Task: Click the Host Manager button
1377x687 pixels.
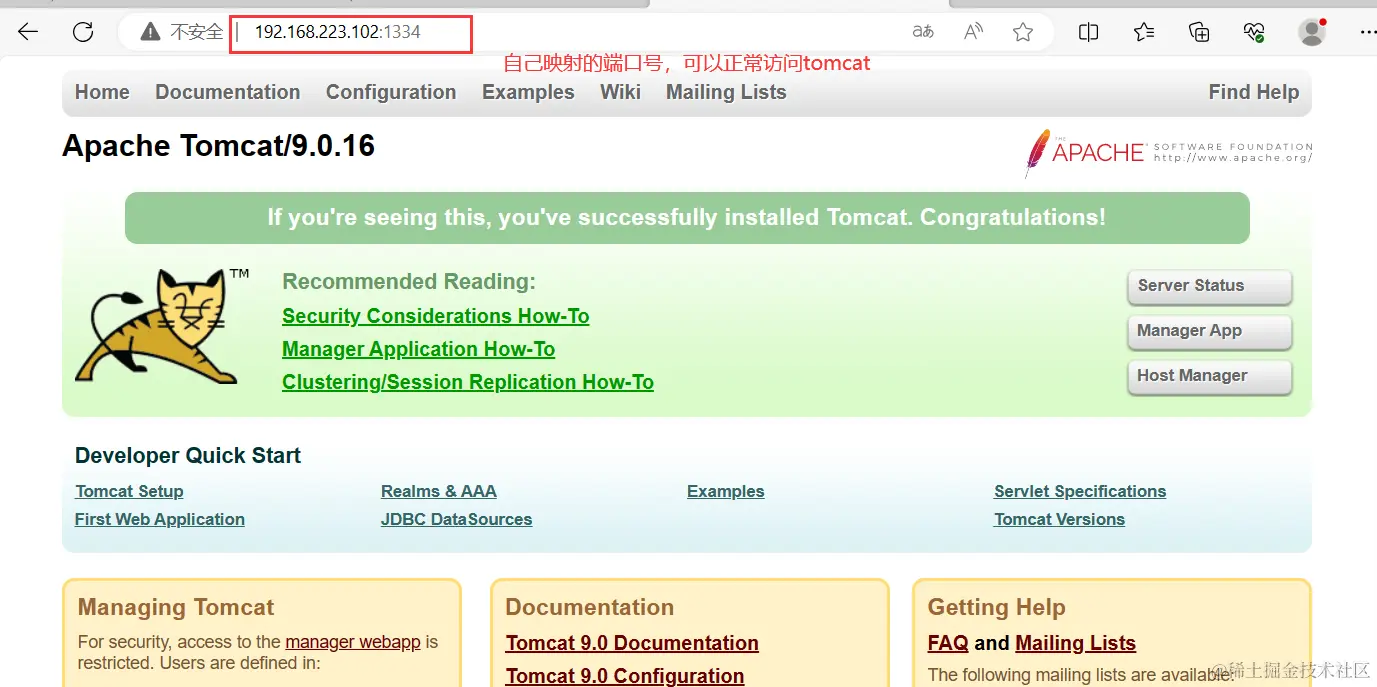Action: [x=1209, y=376]
